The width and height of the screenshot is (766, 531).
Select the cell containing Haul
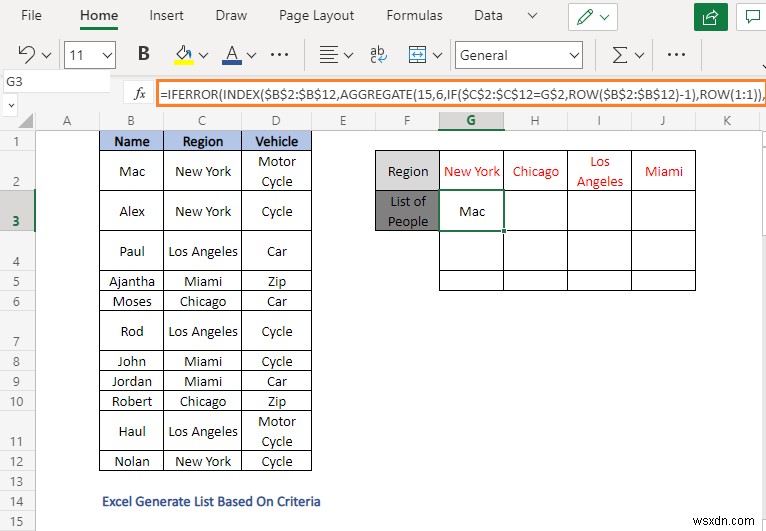coord(131,431)
